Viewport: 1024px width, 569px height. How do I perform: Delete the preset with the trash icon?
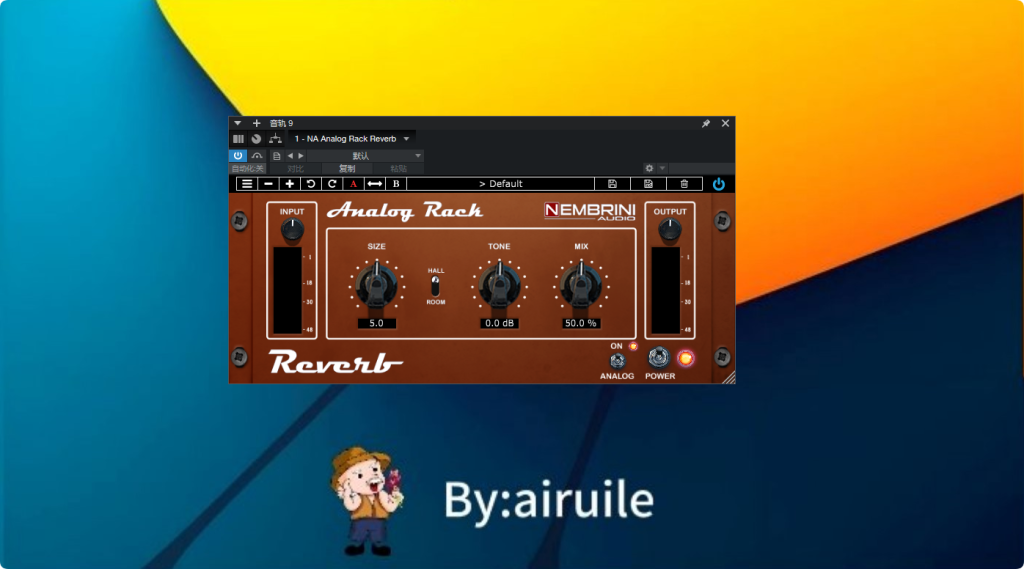(x=684, y=184)
